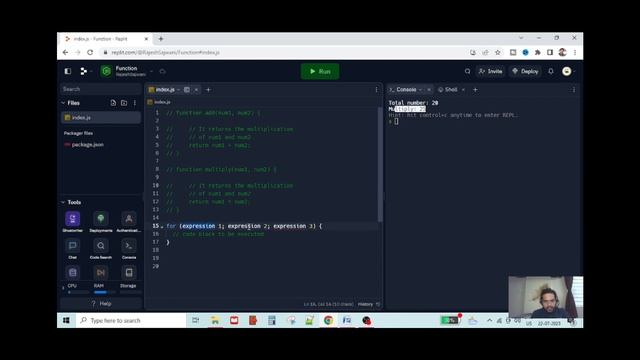Collapse the Tools section
640x360 pixels.
(63, 202)
